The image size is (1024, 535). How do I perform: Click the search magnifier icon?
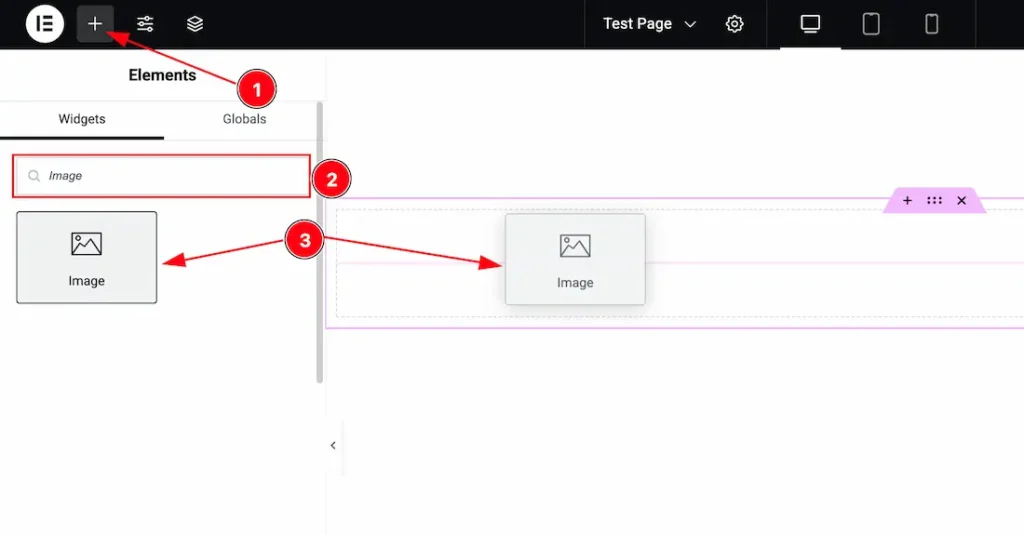(x=34, y=176)
